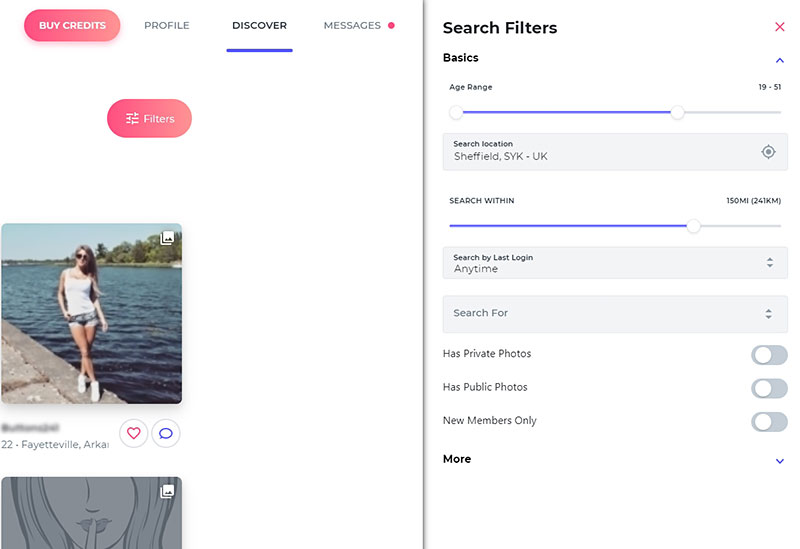Viewport: 800px width, 549px height.
Task: Click the Search location input field
Action: click(x=600, y=152)
